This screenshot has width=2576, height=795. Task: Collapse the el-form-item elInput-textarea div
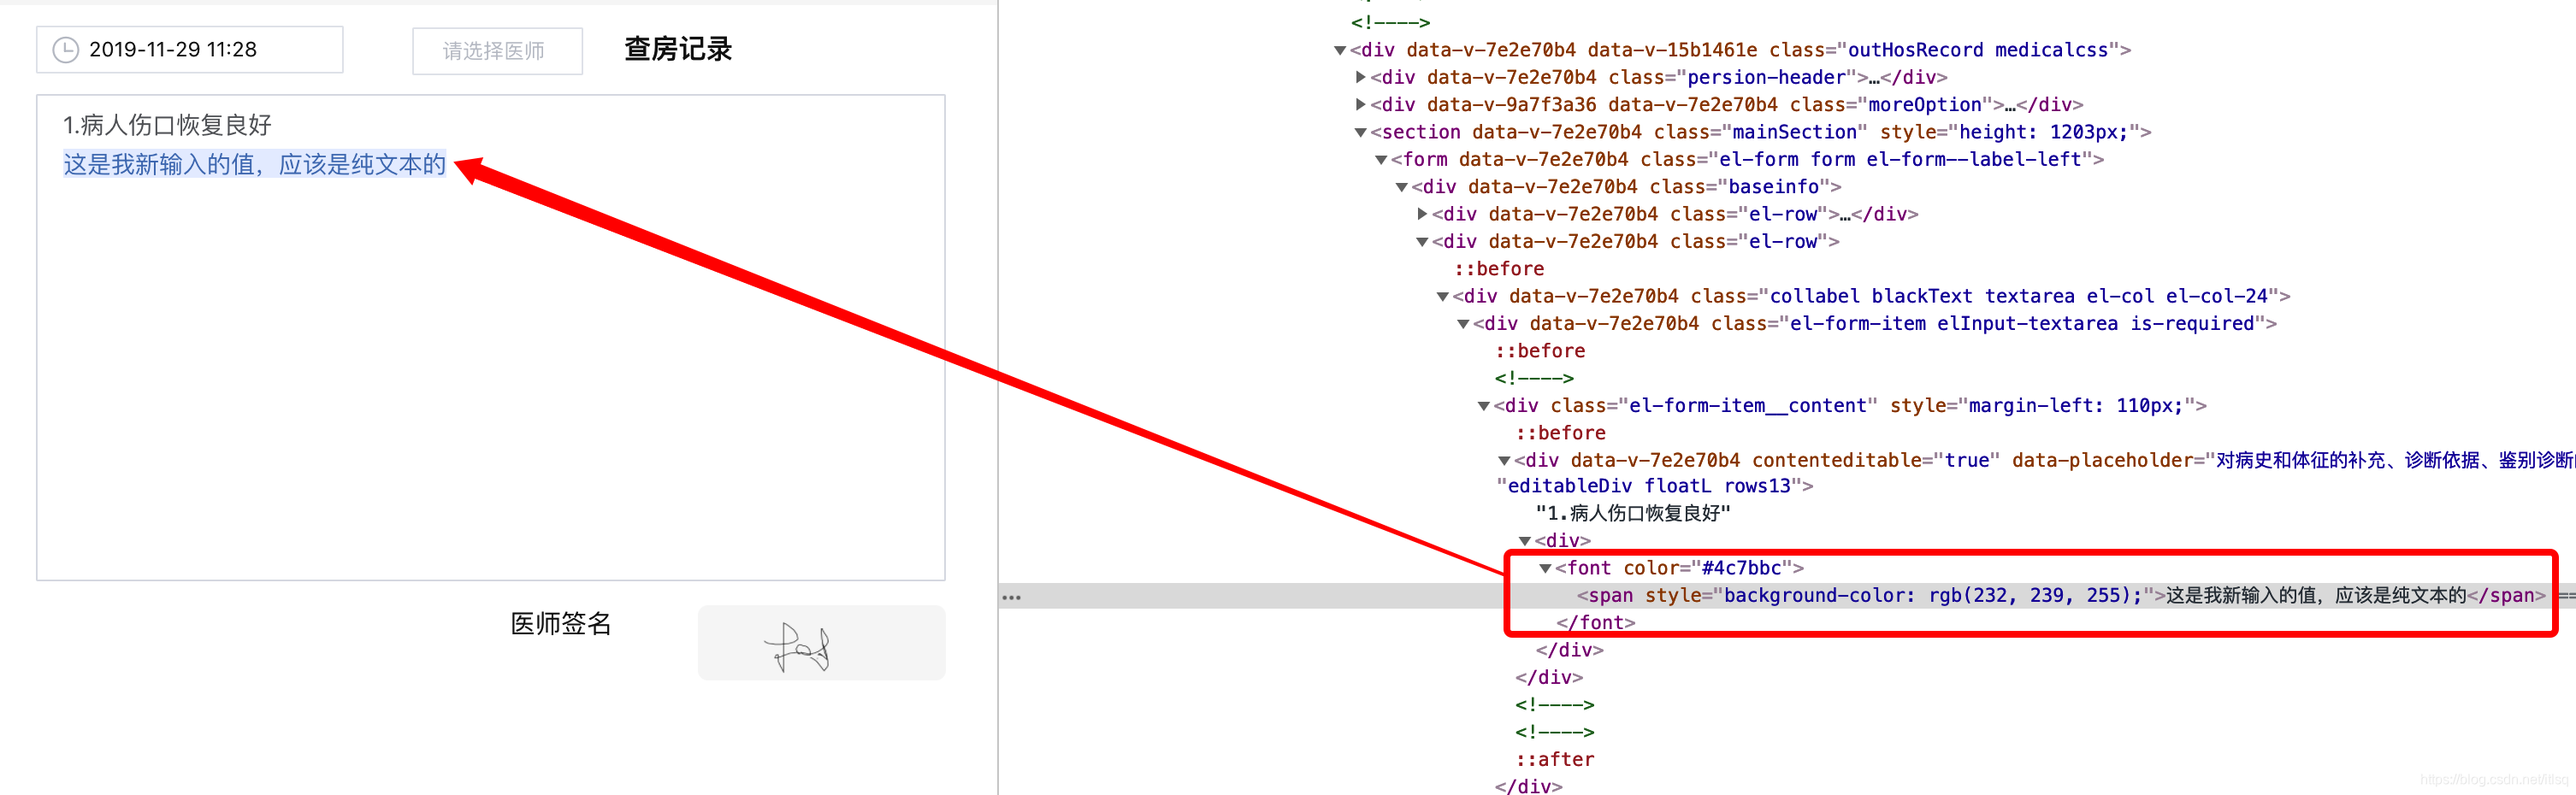(x=1463, y=323)
